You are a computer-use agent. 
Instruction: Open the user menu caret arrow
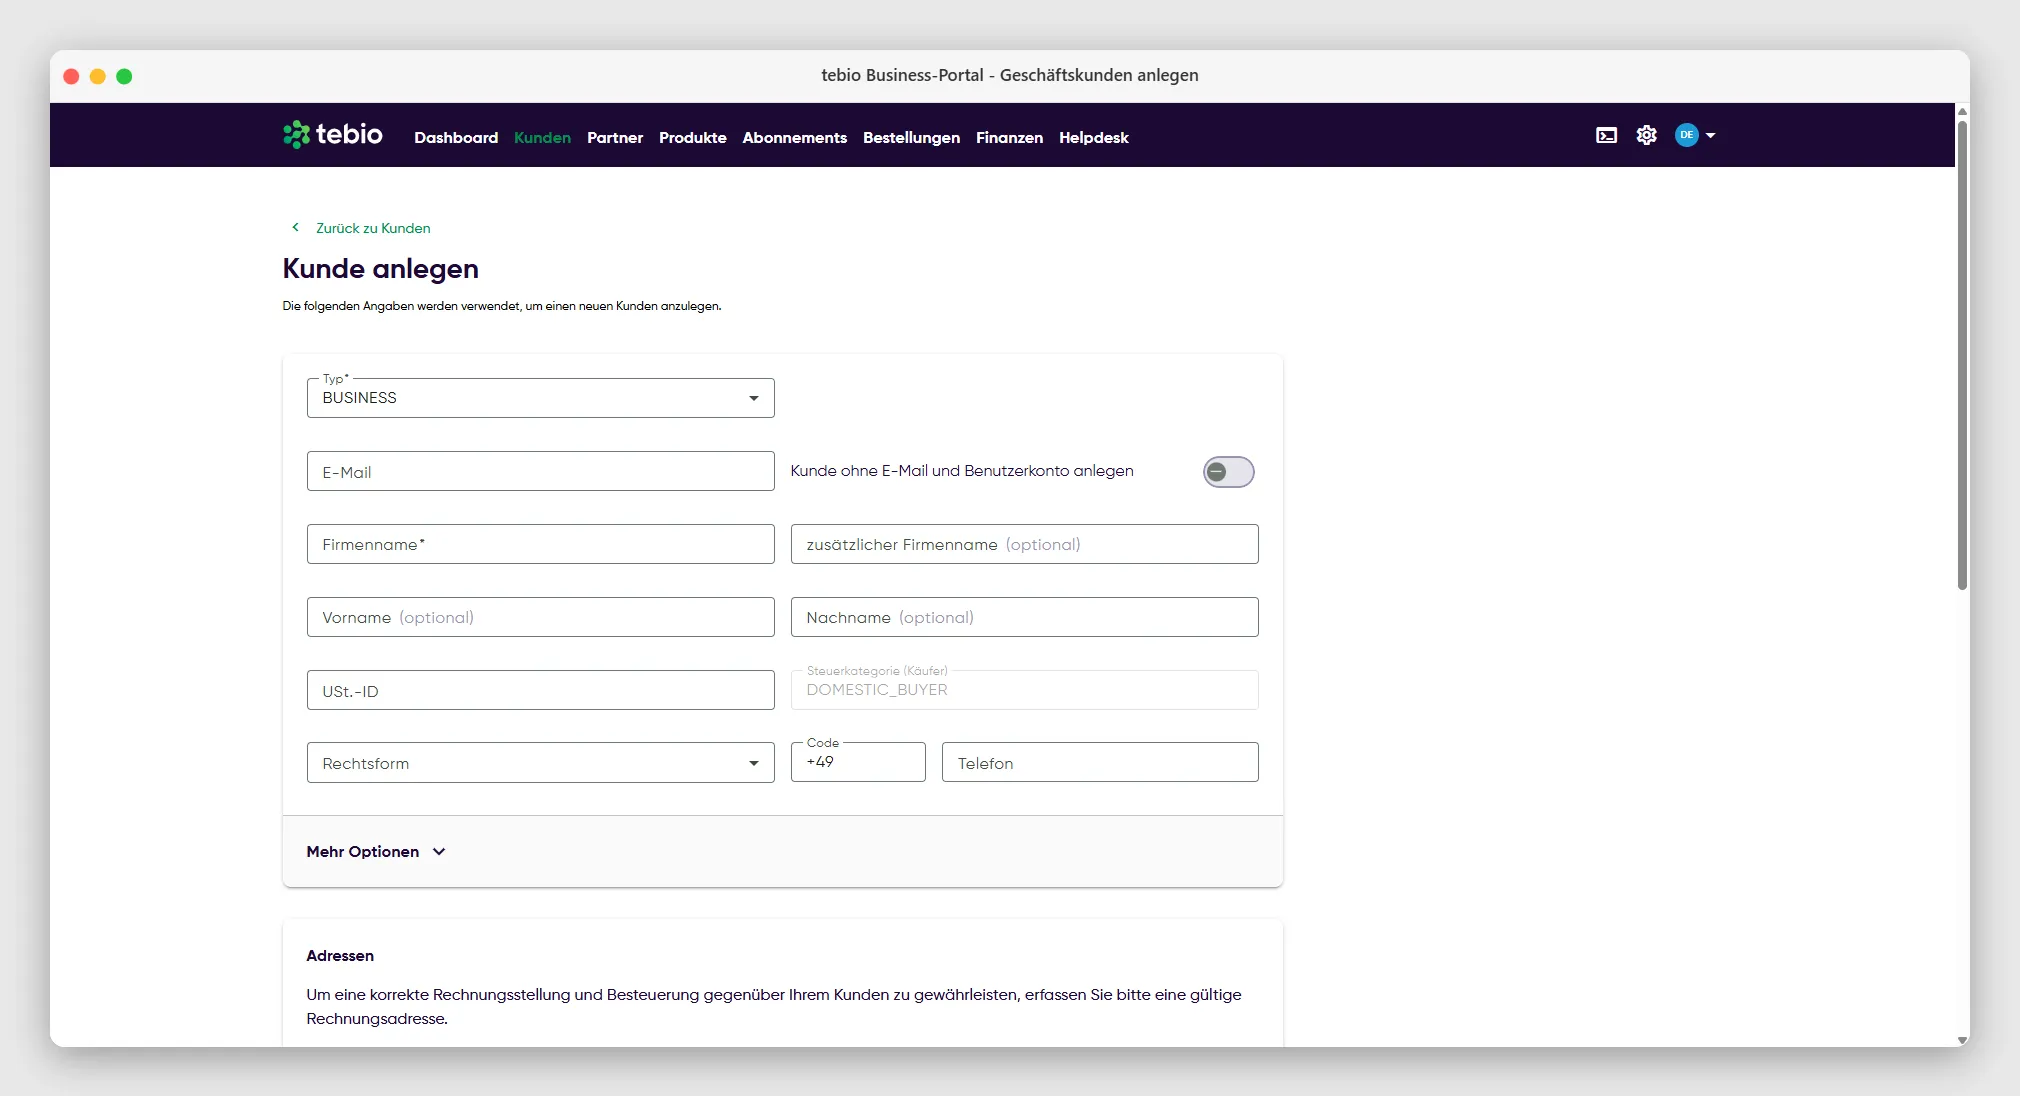coord(1710,135)
